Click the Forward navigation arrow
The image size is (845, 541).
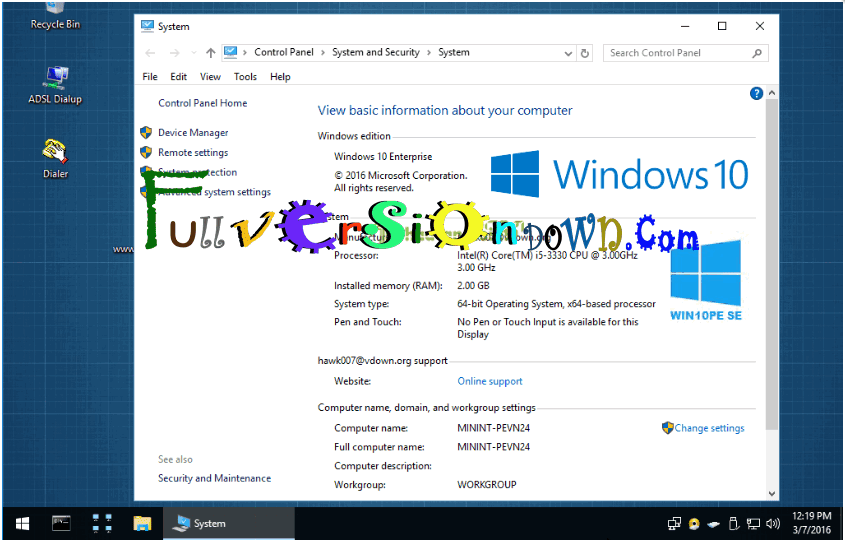tap(174, 53)
